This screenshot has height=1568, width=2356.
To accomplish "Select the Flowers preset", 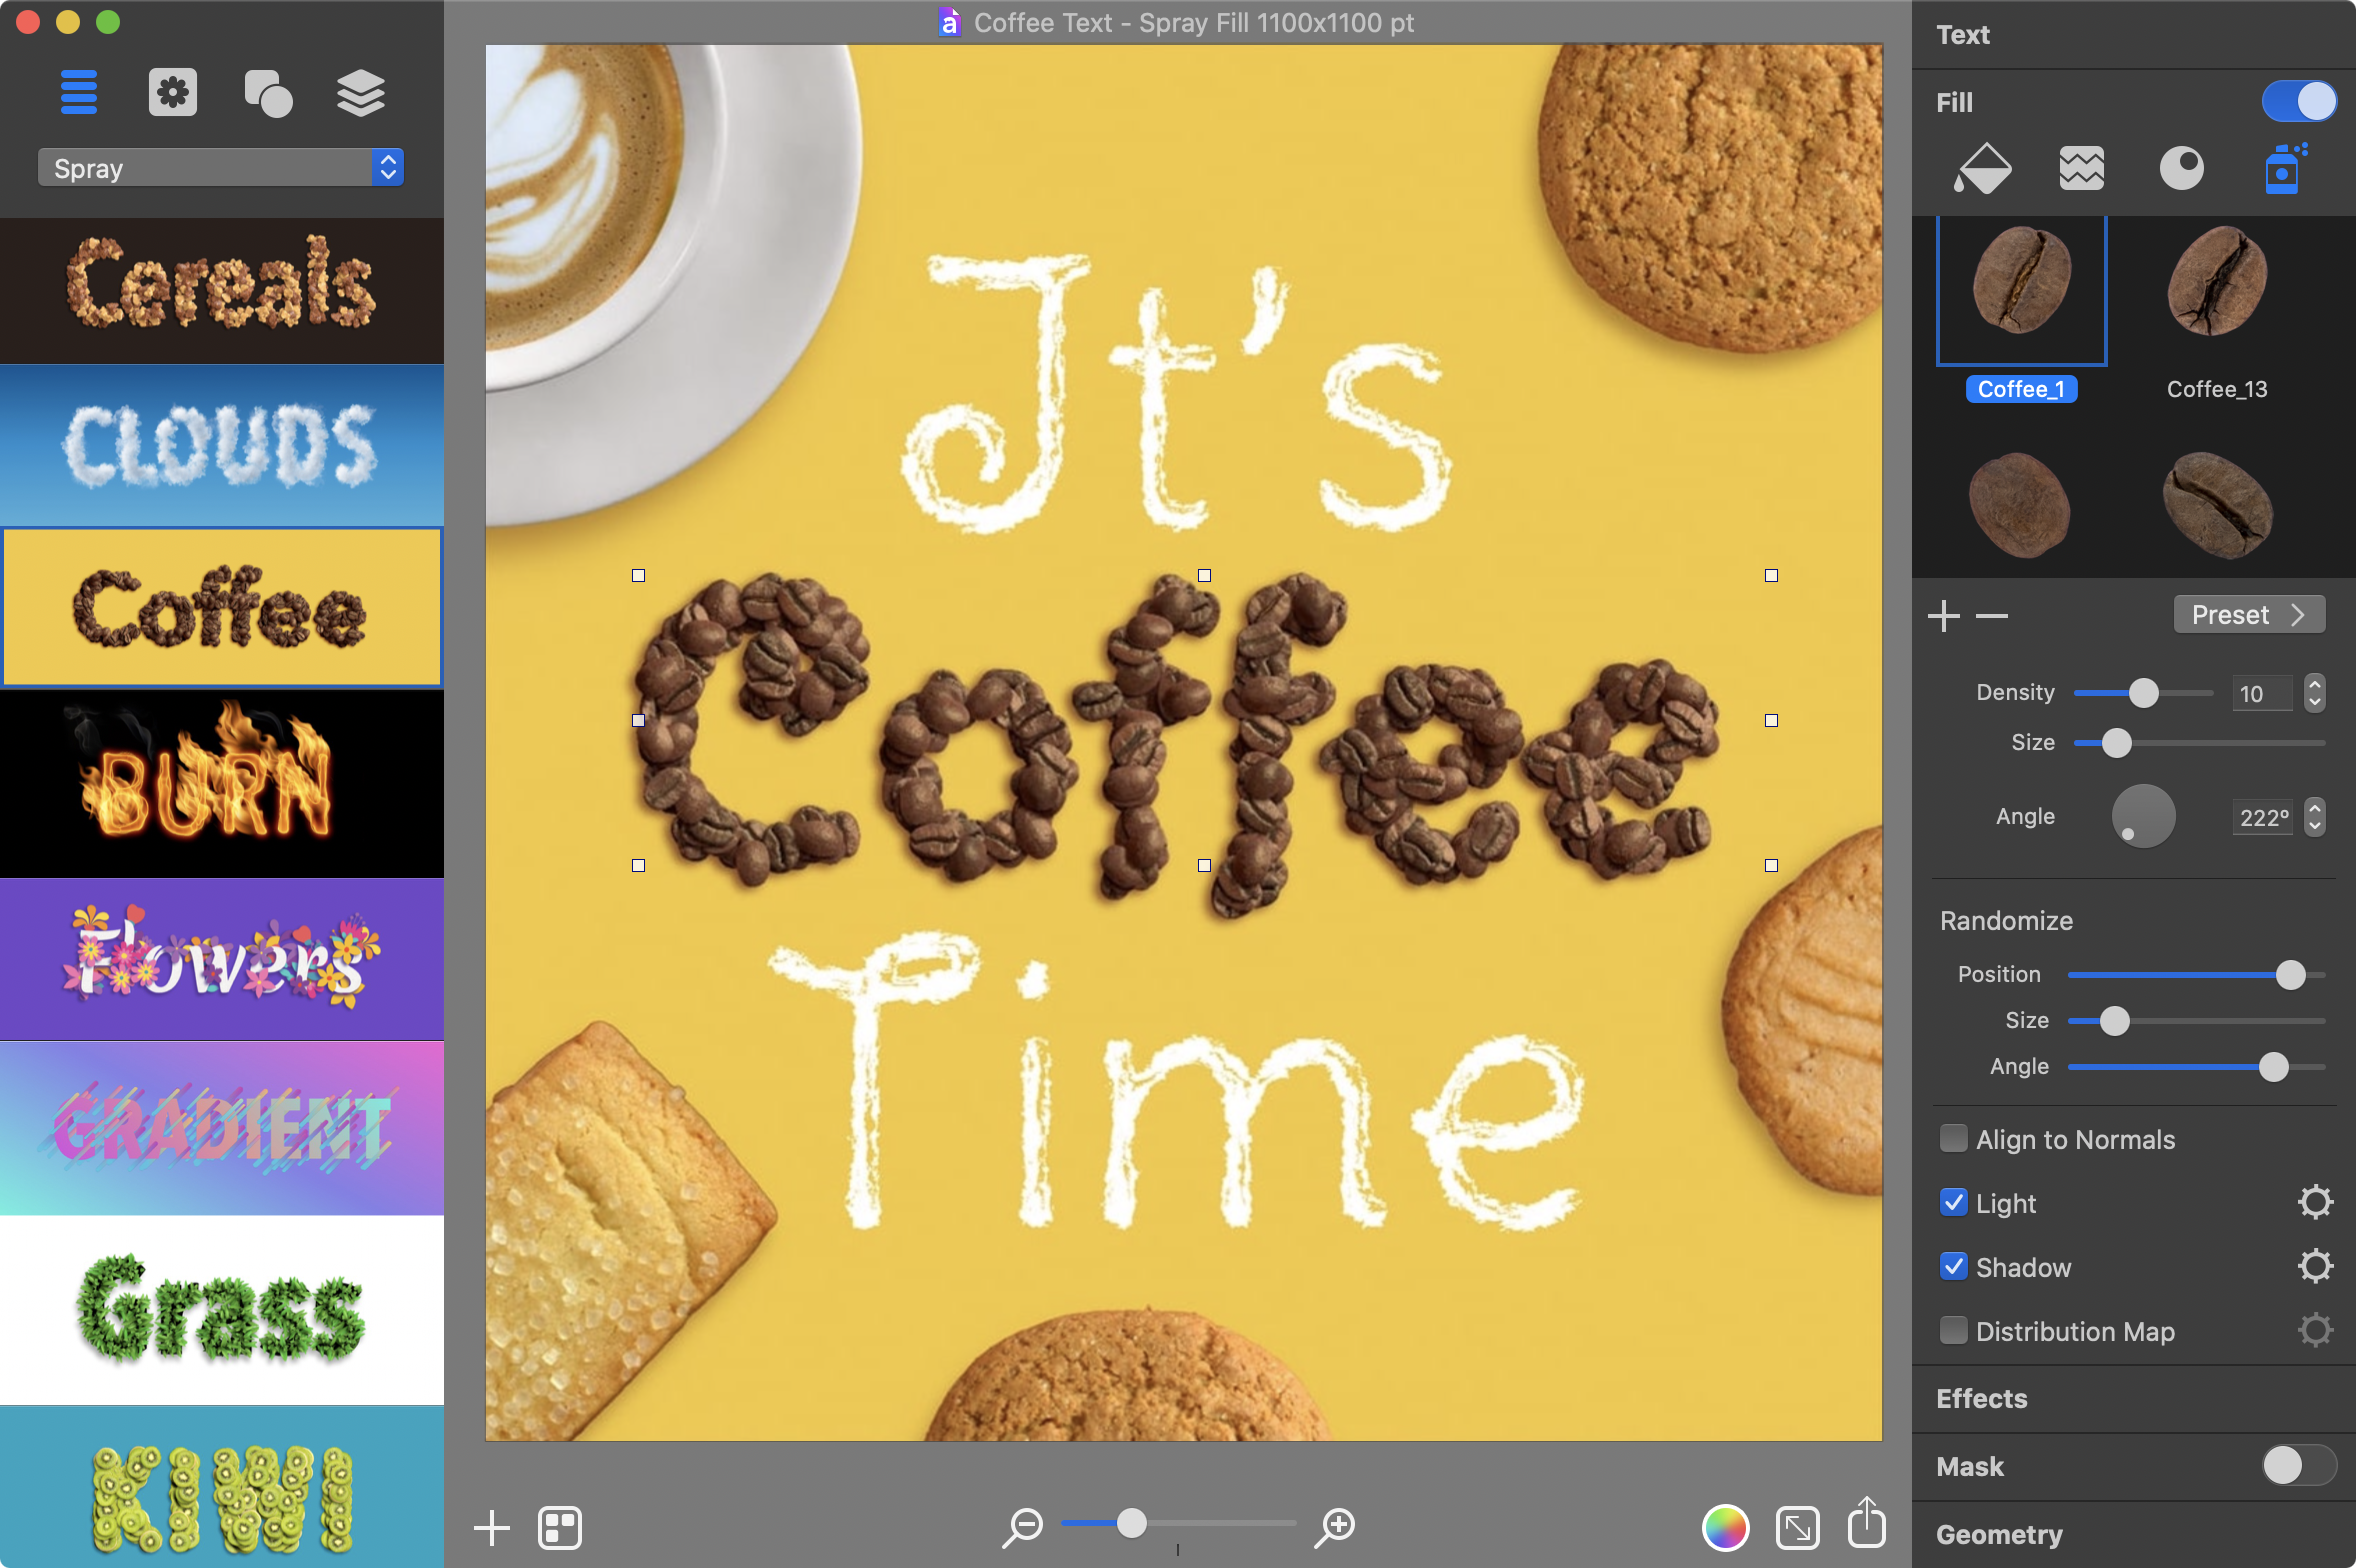I will pyautogui.click(x=221, y=959).
